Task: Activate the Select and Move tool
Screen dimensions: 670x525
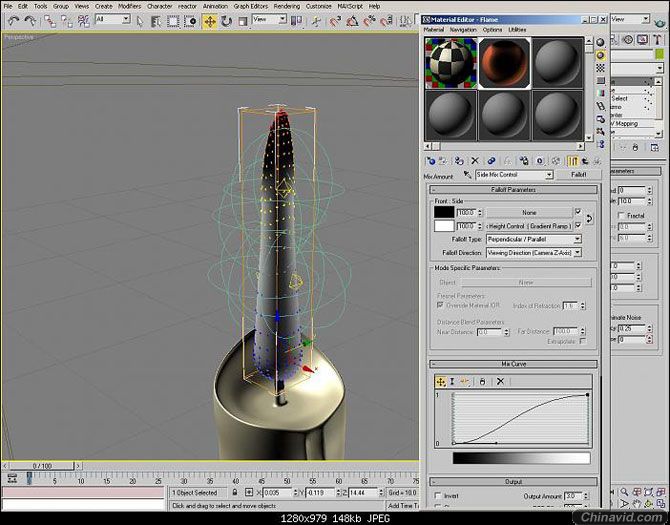Action: click(209, 21)
